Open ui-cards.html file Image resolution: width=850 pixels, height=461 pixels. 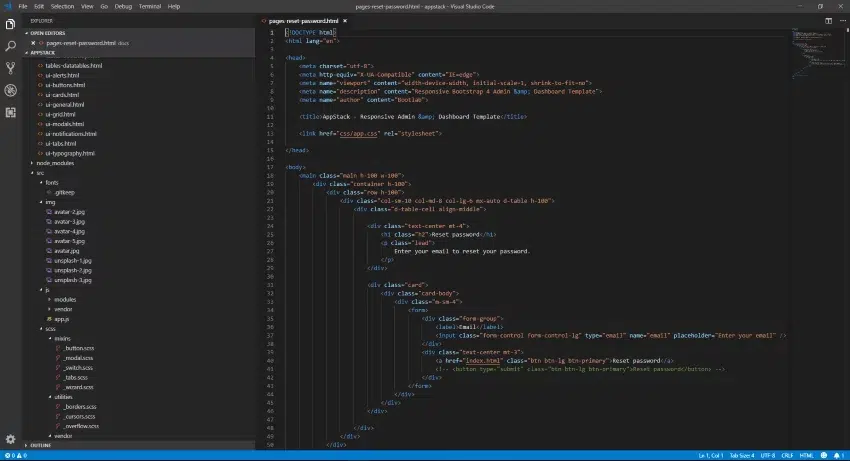click(62, 95)
